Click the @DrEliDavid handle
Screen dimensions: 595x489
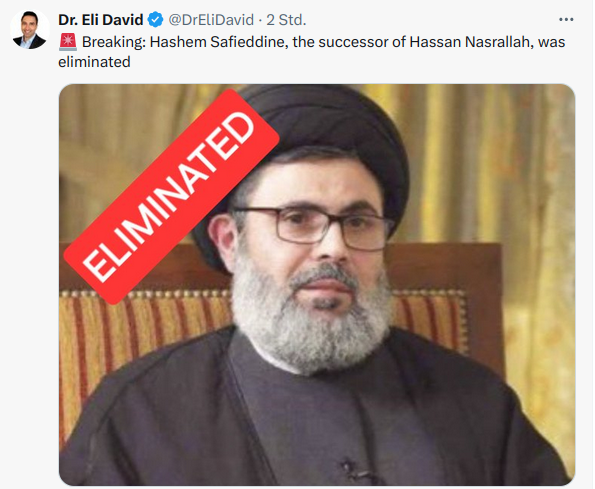pos(211,20)
